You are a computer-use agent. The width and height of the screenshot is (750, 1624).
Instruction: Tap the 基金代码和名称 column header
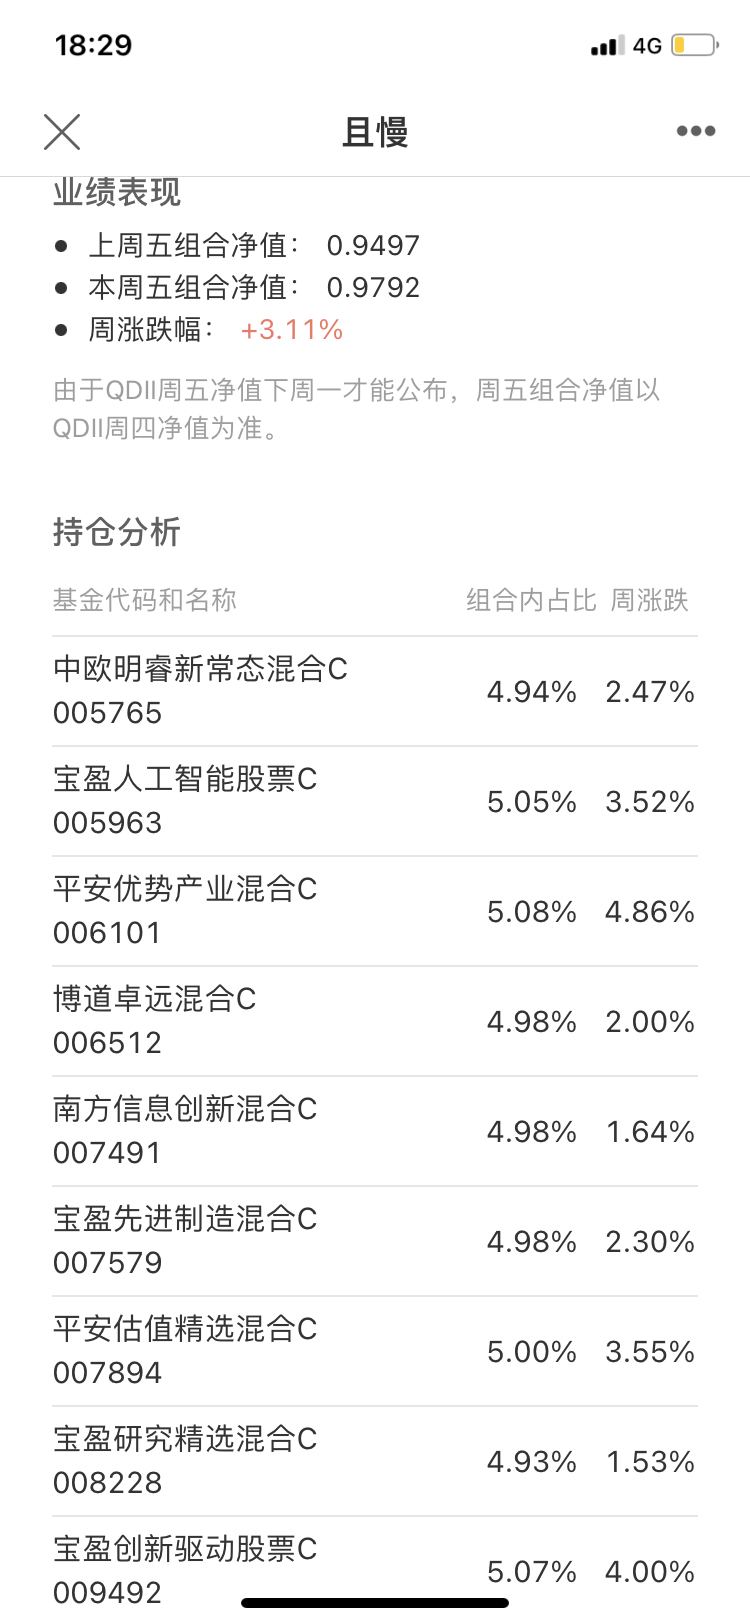(x=145, y=600)
